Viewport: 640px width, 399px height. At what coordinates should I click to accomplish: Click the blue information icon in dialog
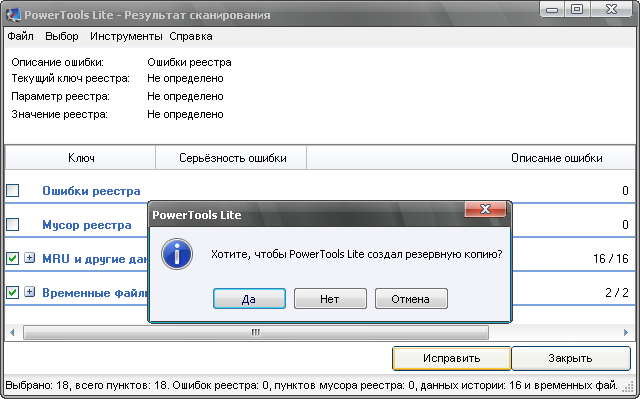tap(177, 254)
